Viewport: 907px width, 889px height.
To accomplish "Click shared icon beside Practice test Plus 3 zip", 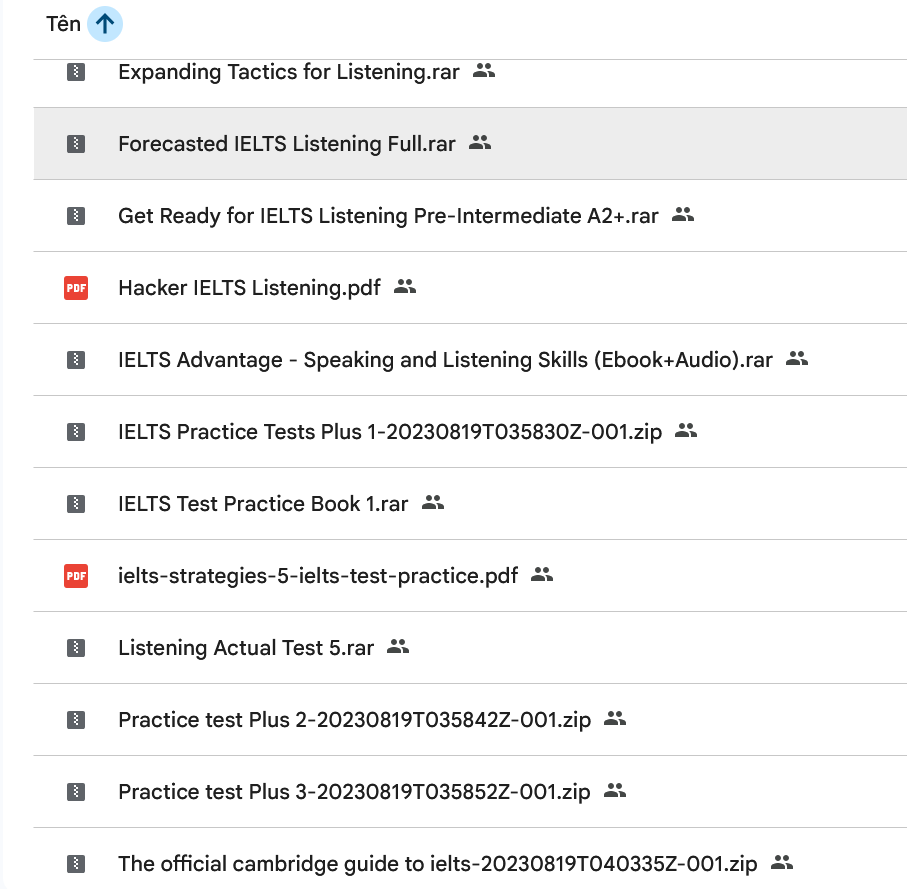I will tap(615, 791).
